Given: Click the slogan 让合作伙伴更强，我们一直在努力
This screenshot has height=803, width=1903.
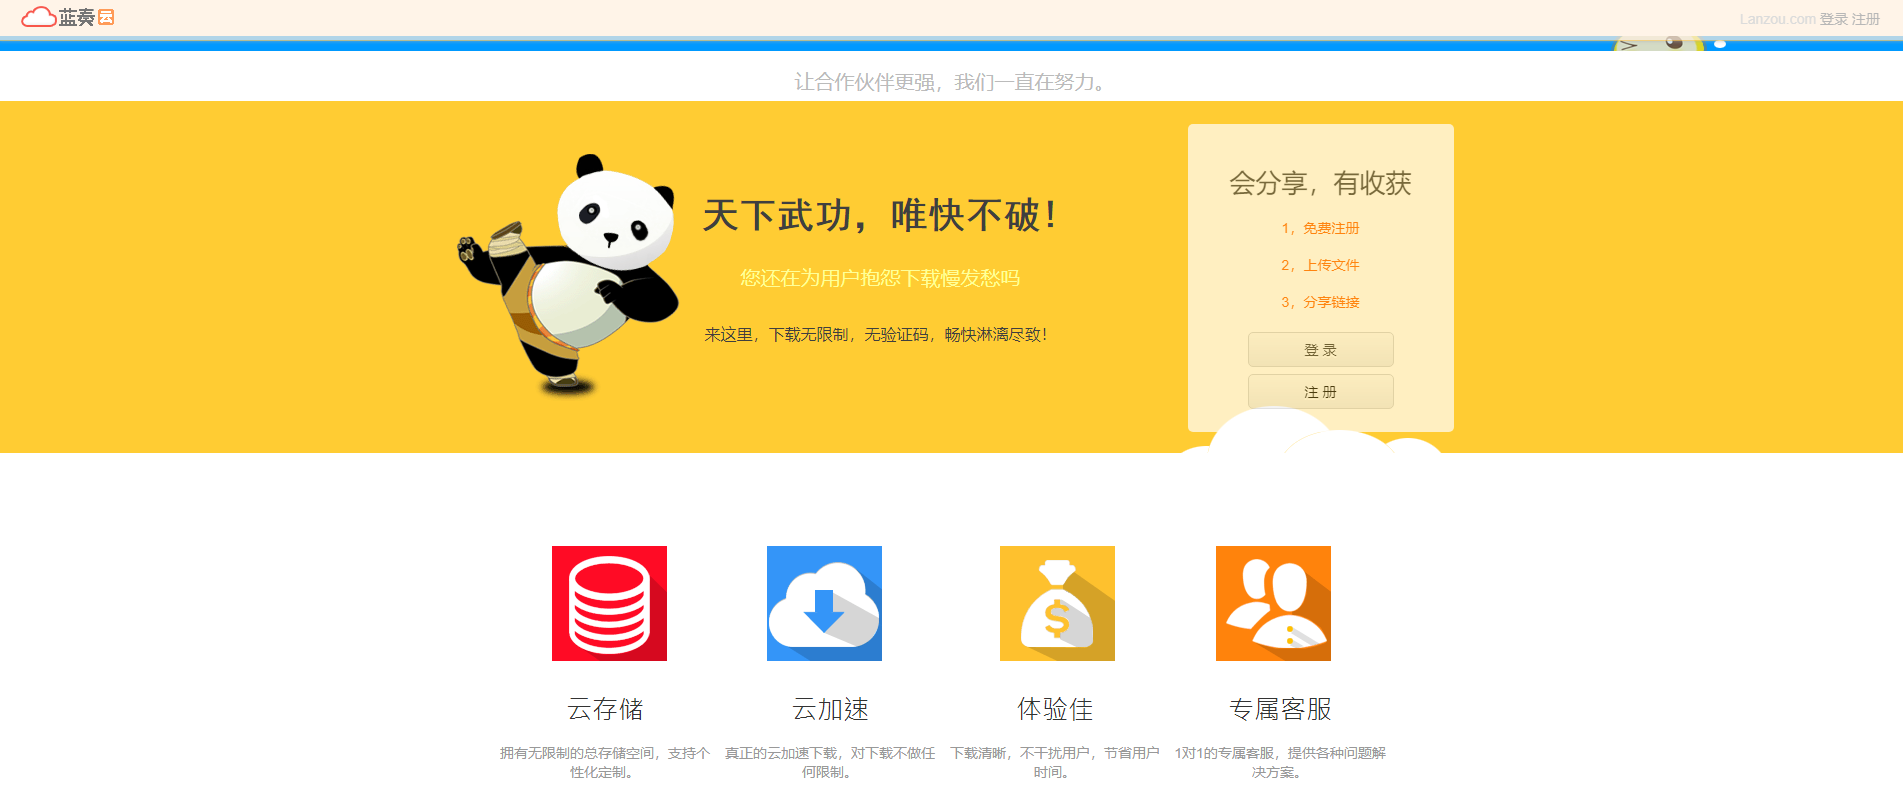Looking at the screenshot, I should (x=950, y=82).
